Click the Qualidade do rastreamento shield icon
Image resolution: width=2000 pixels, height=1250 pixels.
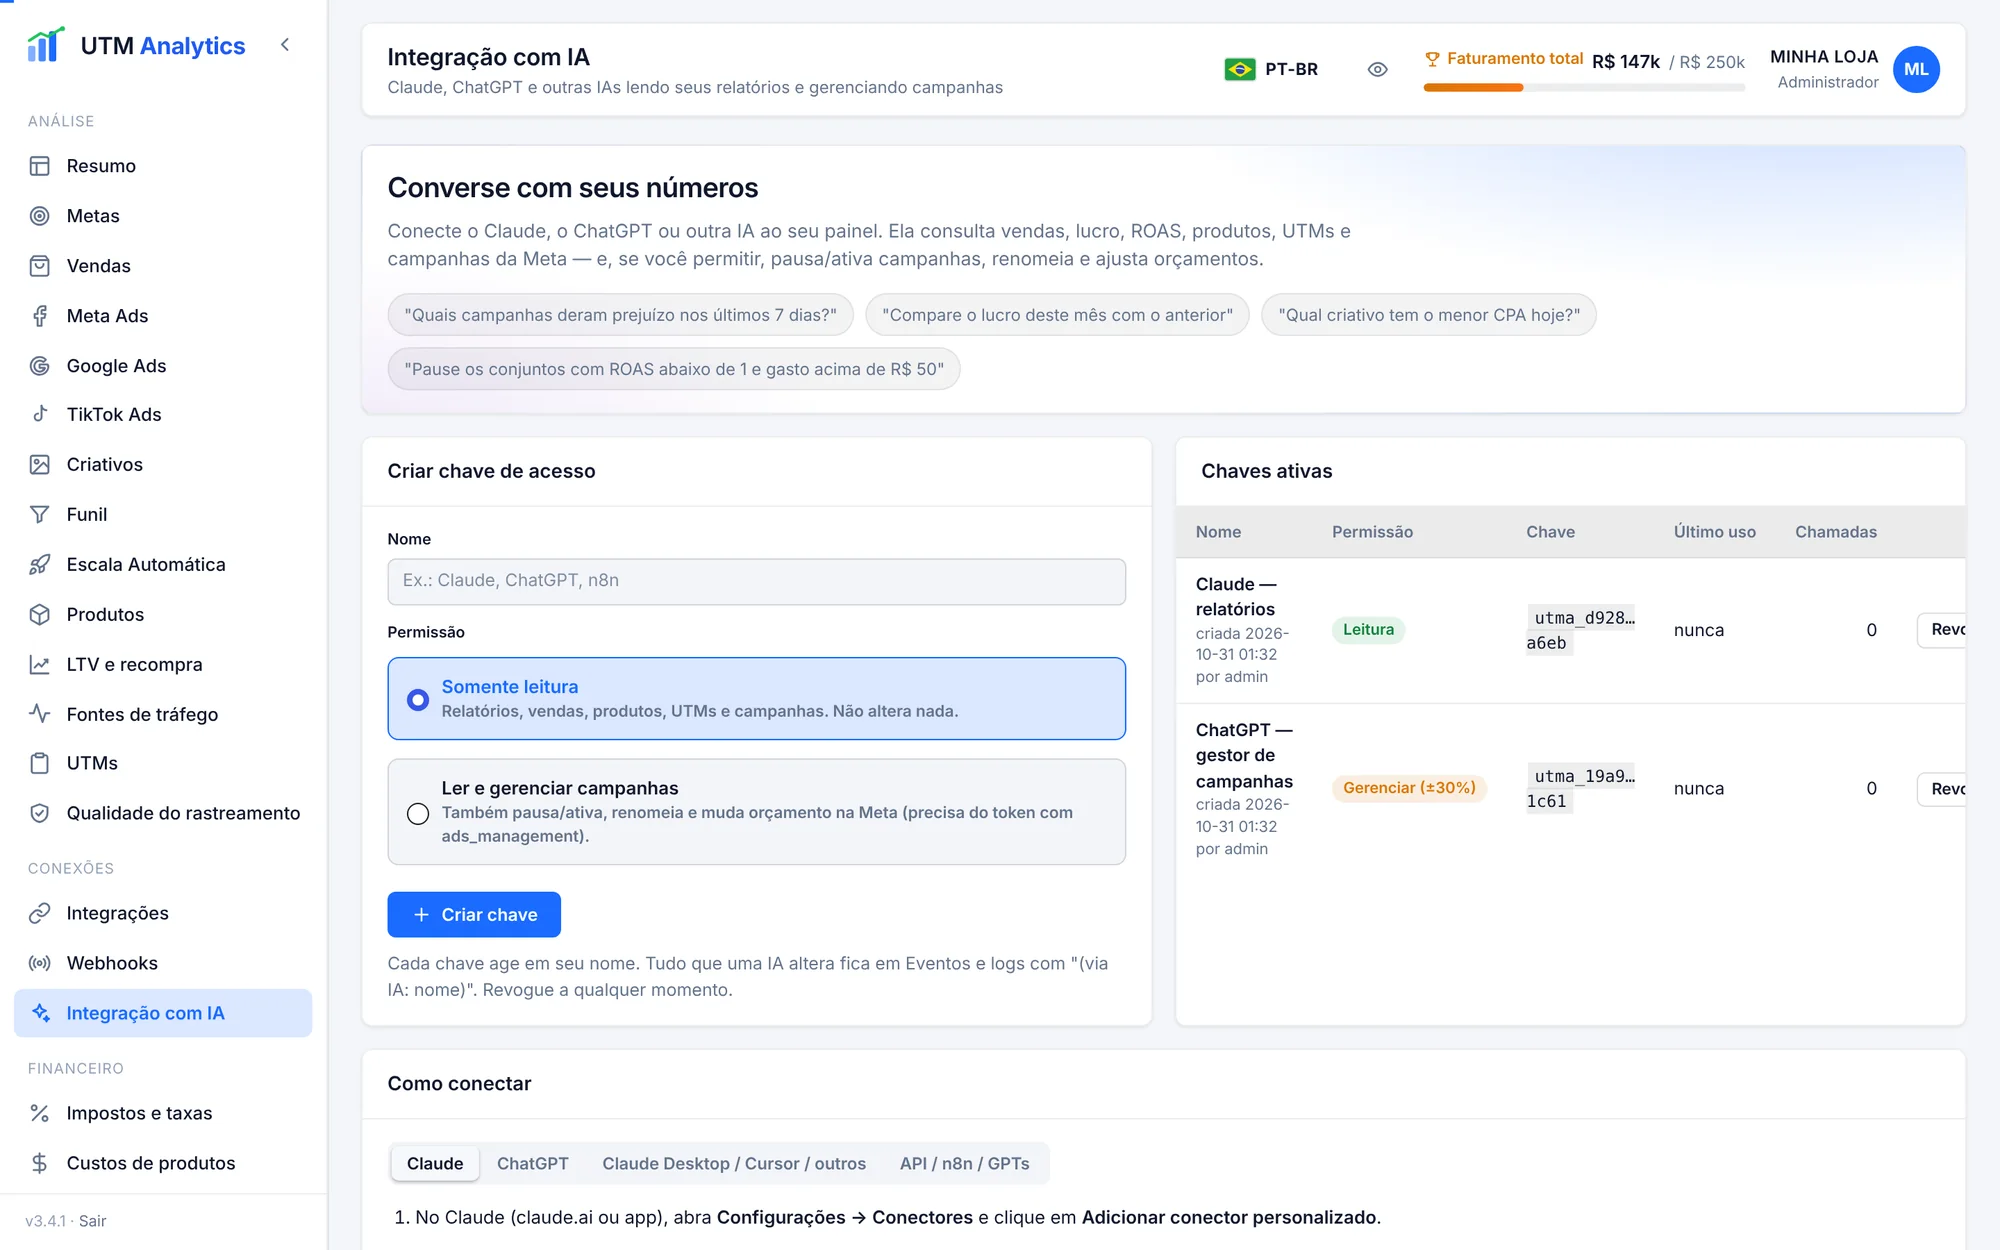click(x=39, y=813)
